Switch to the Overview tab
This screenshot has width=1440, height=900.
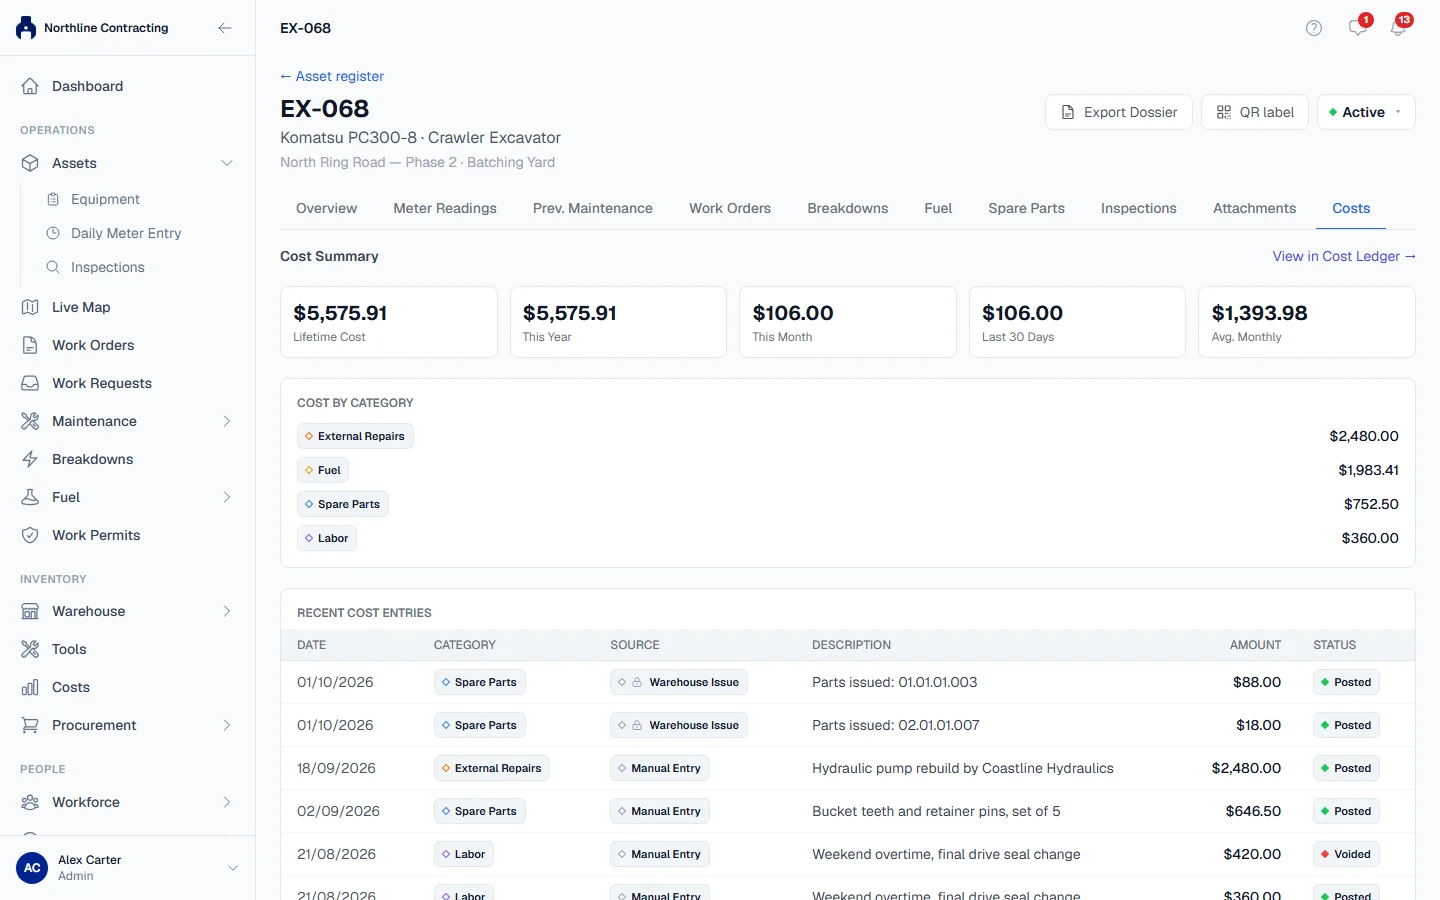pos(326,208)
